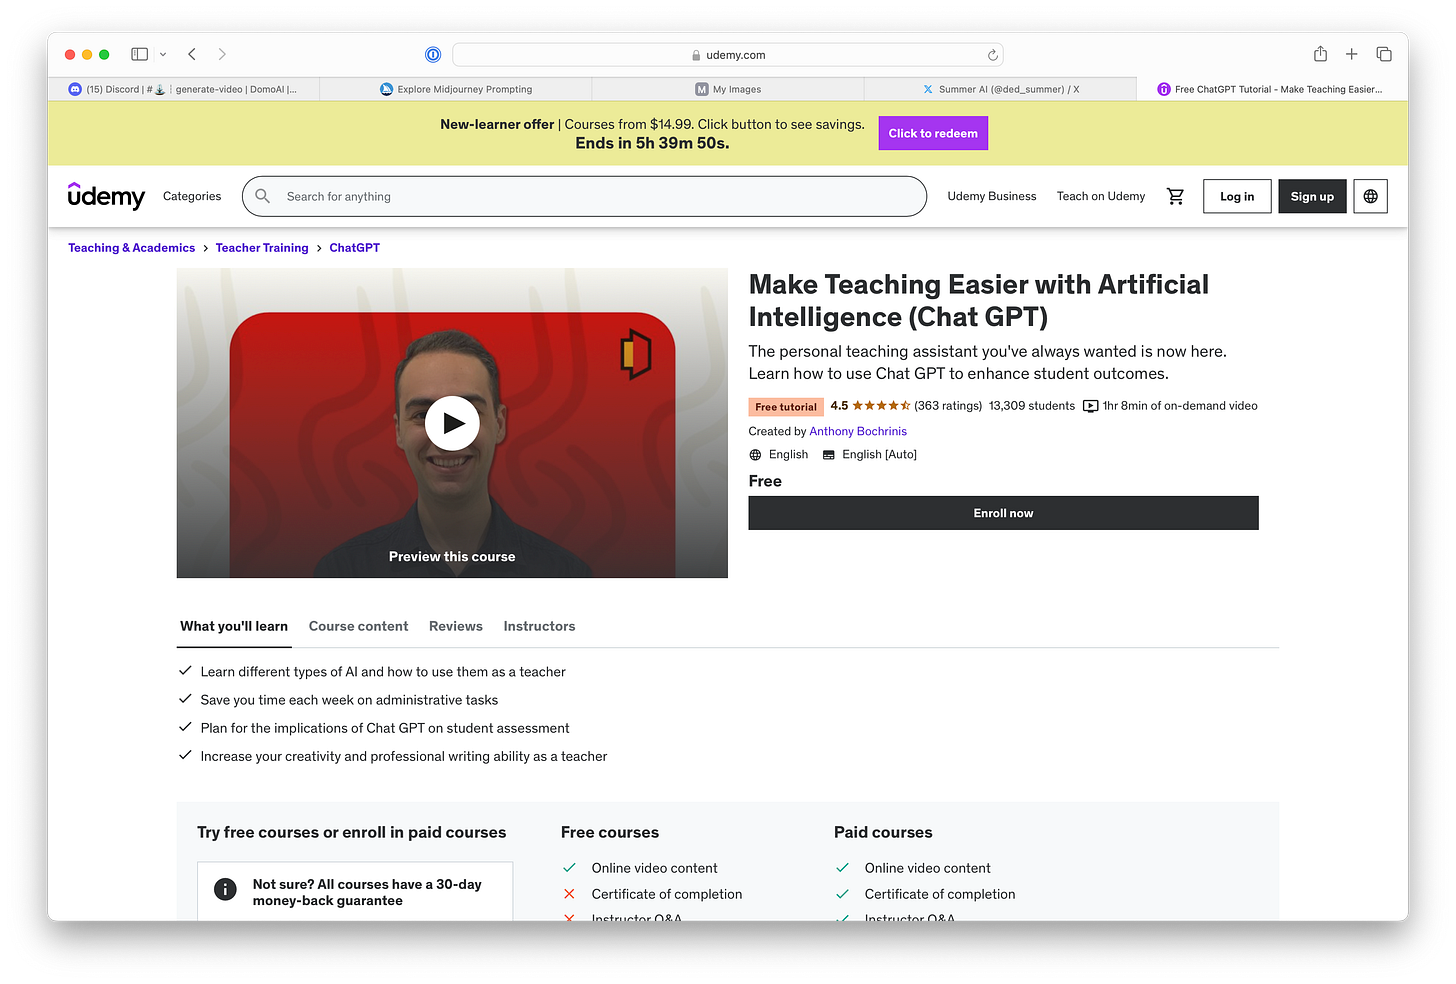
Task: Click the course title heading
Action: (979, 300)
